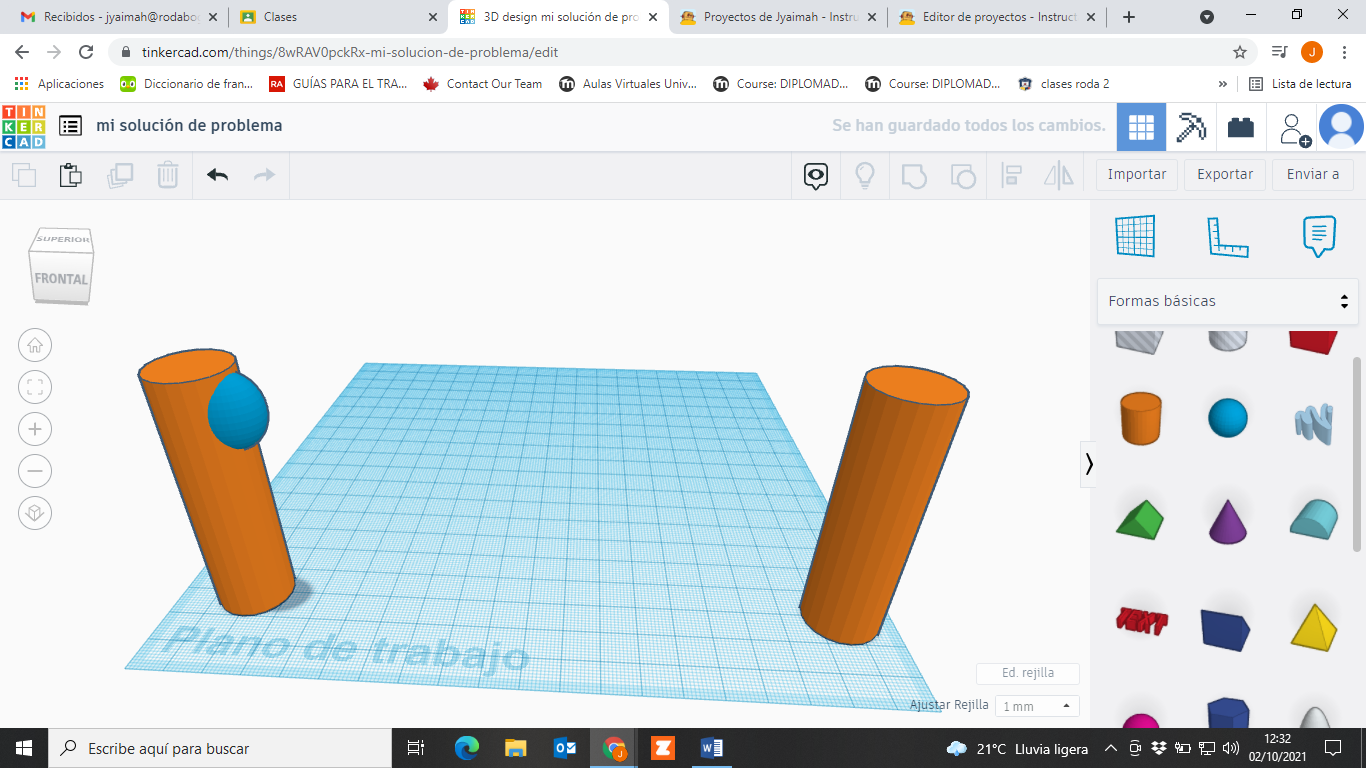
Task: Click the Hide selected lightbulb icon
Action: pyautogui.click(x=865, y=176)
